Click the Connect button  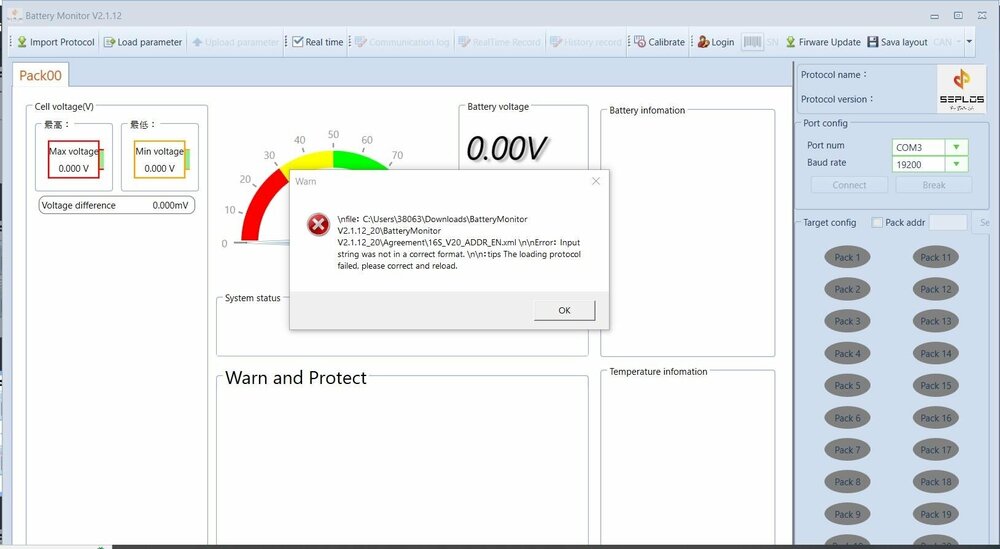click(849, 185)
